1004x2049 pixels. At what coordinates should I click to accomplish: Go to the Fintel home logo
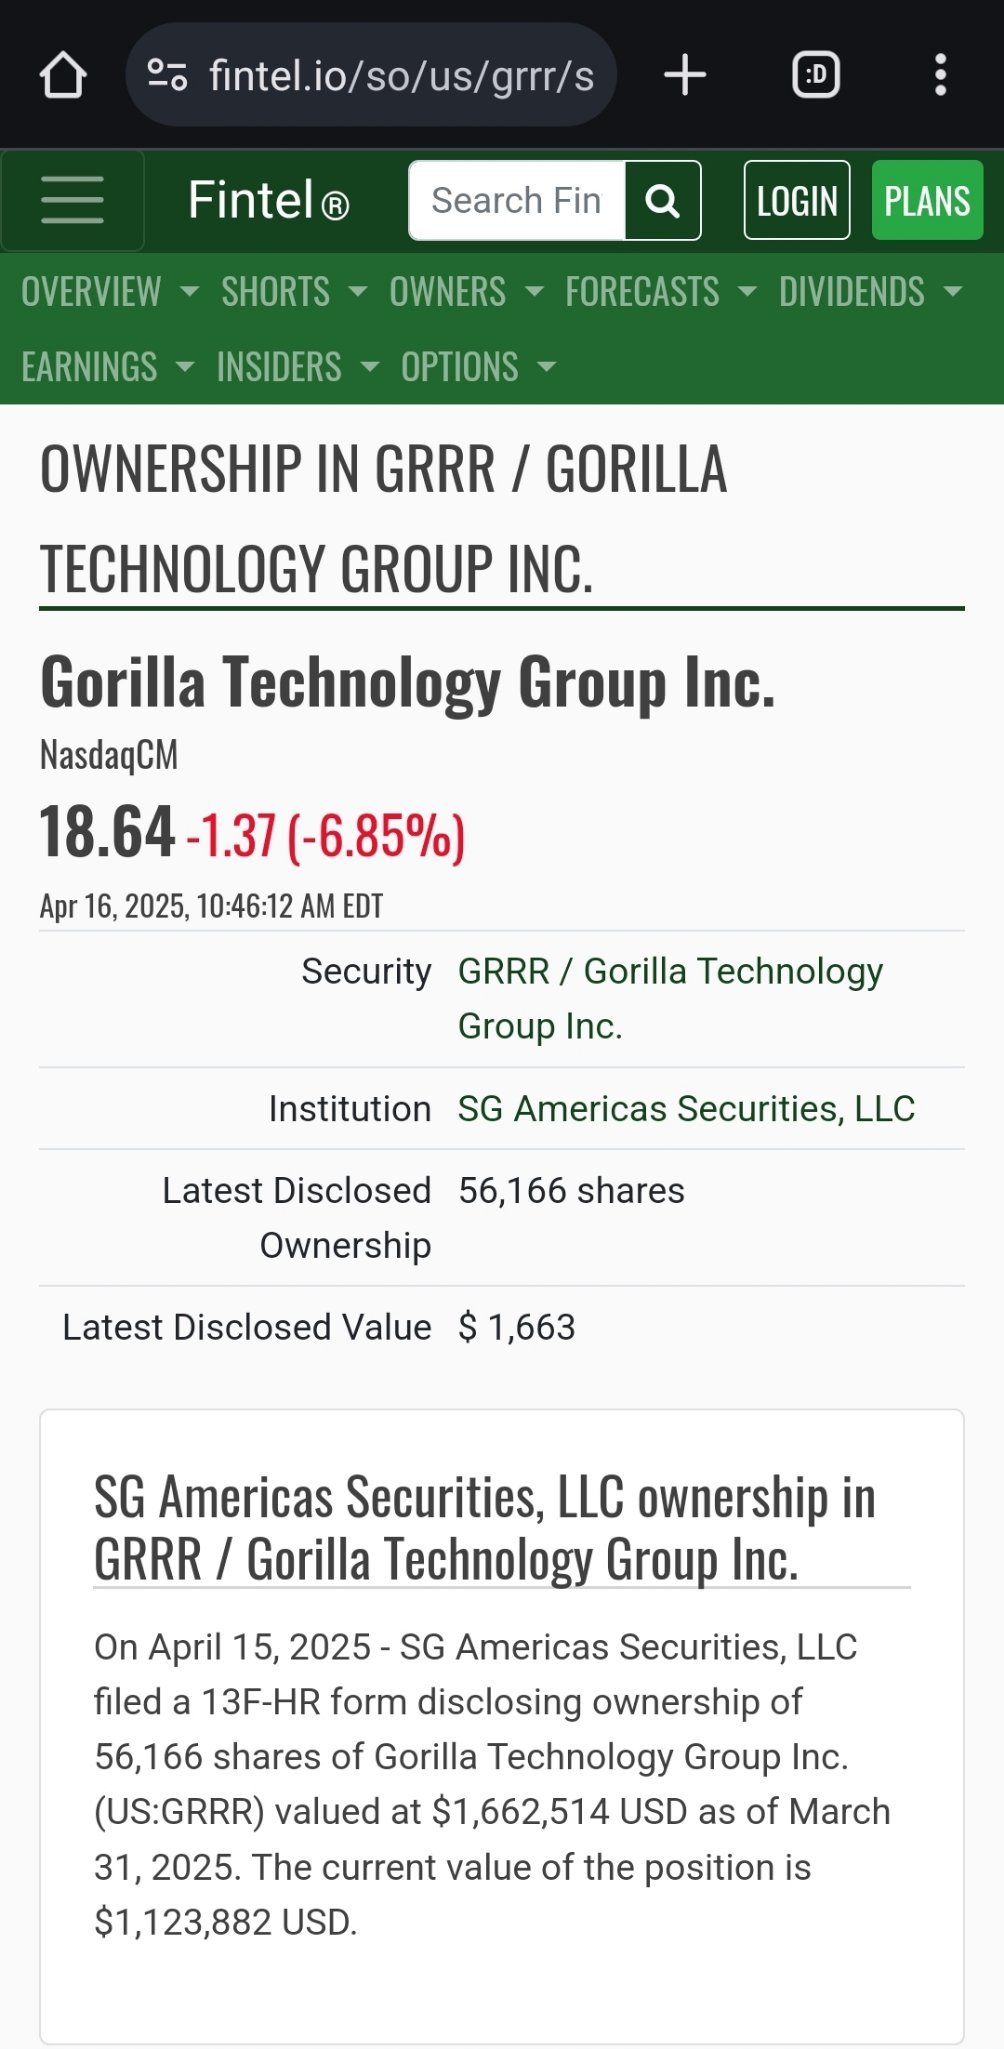coord(268,200)
